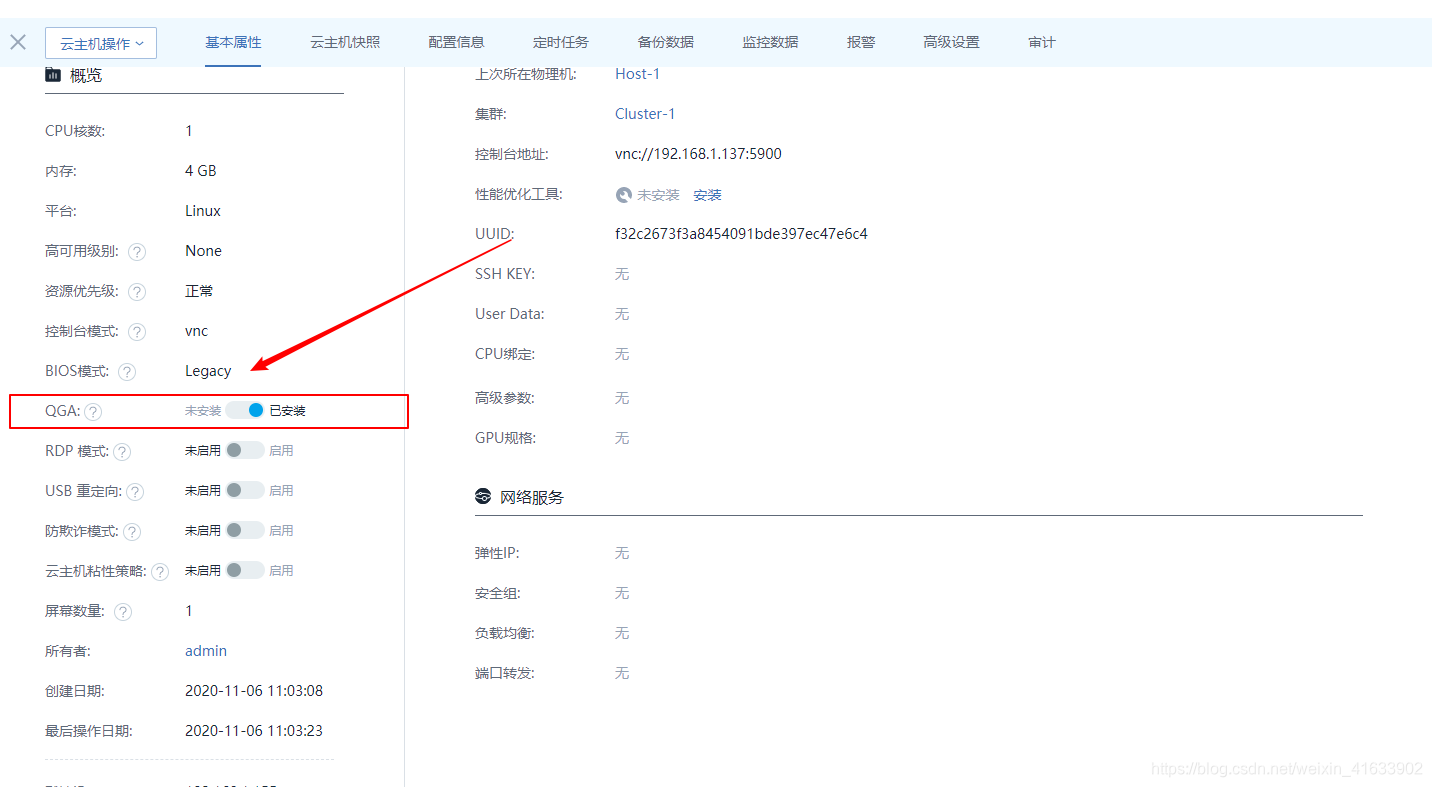Click the 高可用级别 value None
Screen dimensions: 1432x787
click(203, 251)
